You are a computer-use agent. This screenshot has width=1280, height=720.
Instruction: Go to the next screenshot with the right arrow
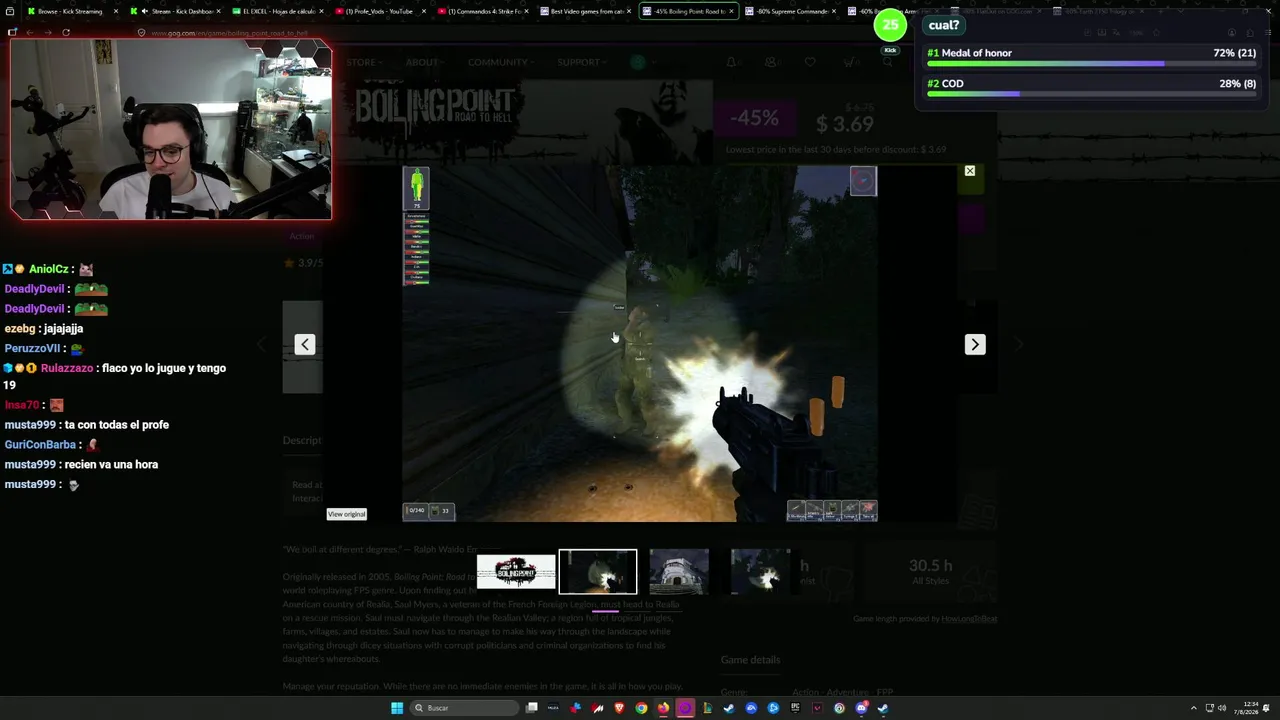coord(975,344)
